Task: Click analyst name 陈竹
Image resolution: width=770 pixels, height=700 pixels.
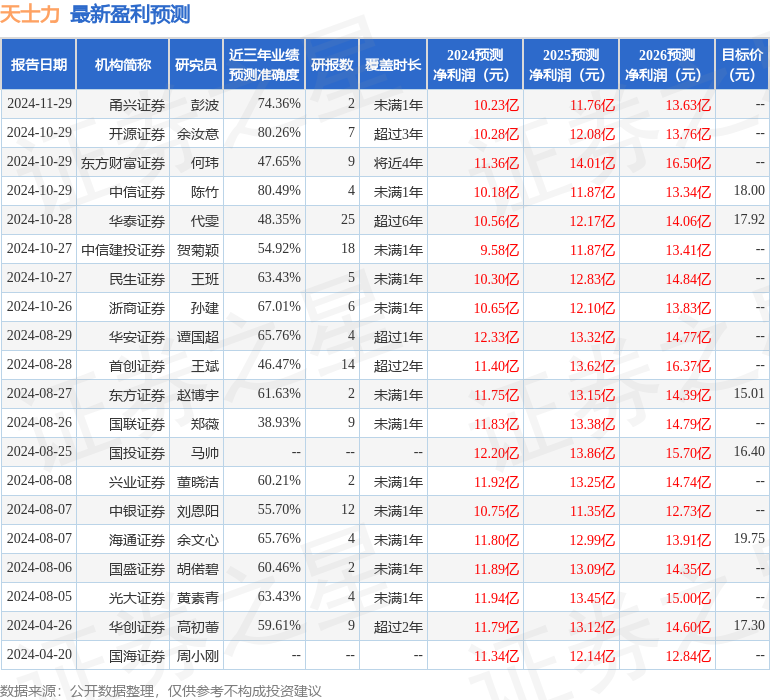Action: coord(205,191)
